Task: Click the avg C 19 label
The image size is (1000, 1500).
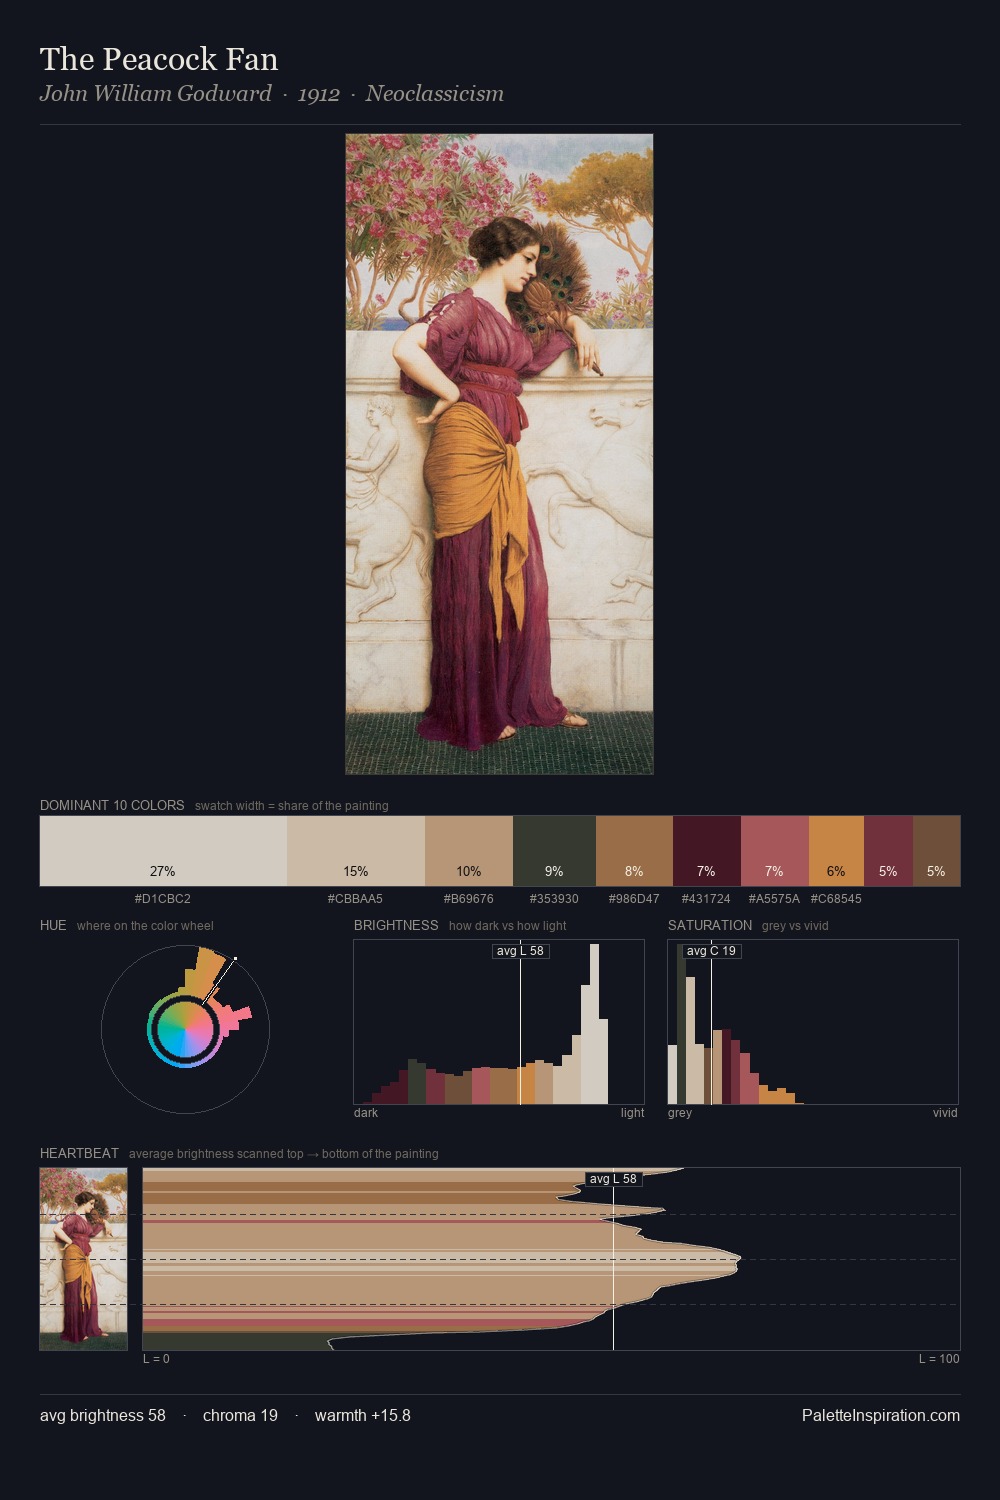Action: tap(711, 951)
